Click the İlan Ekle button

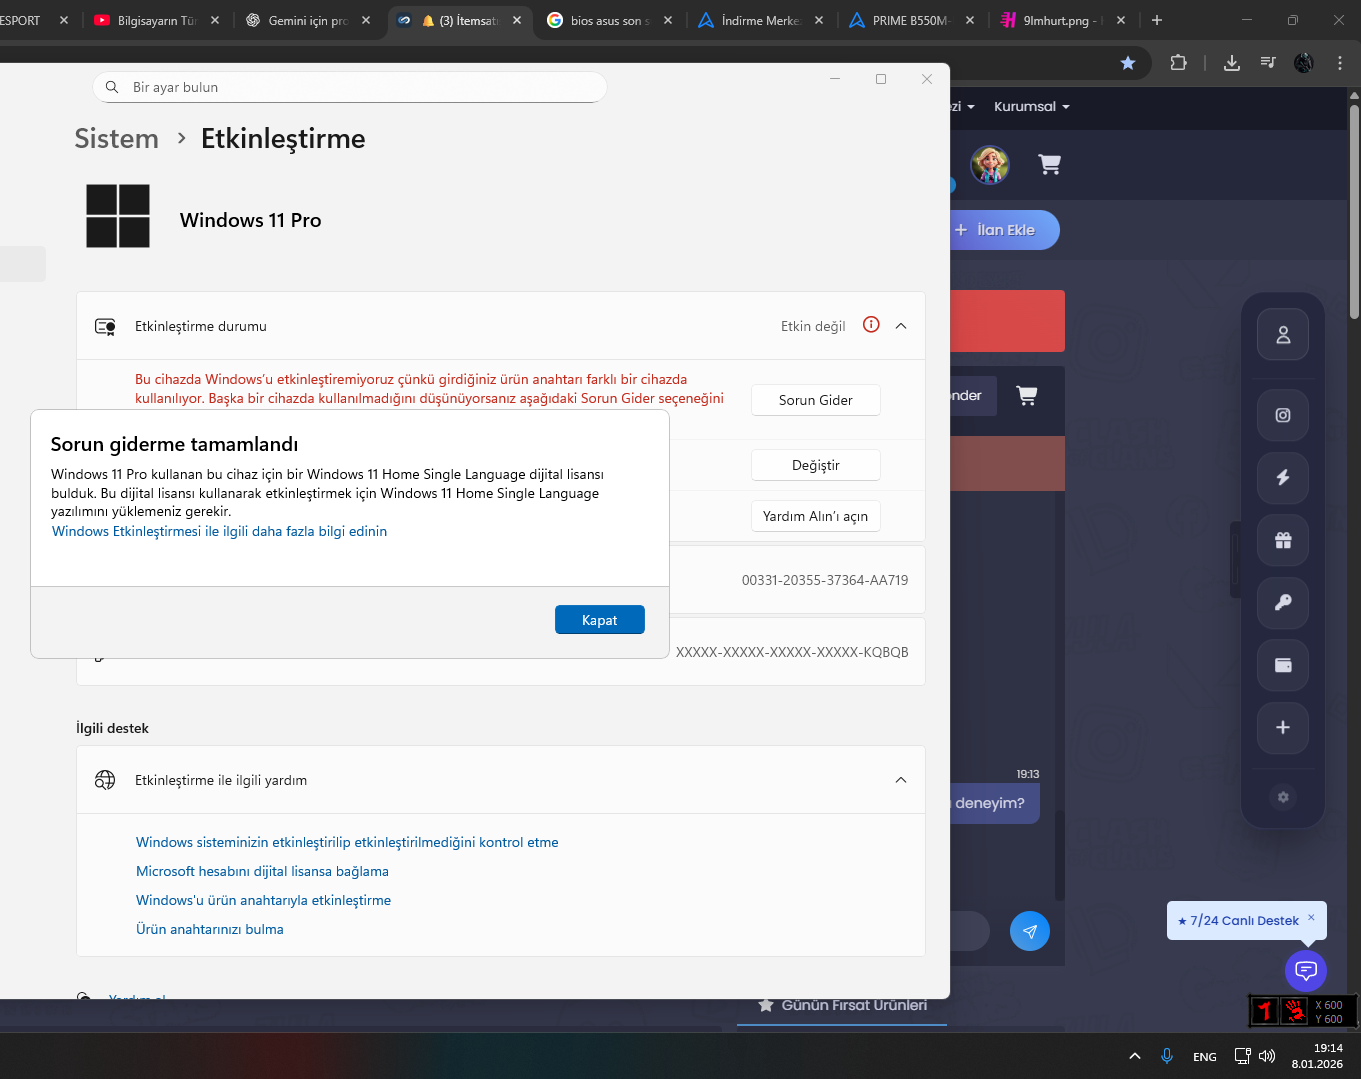click(1004, 230)
